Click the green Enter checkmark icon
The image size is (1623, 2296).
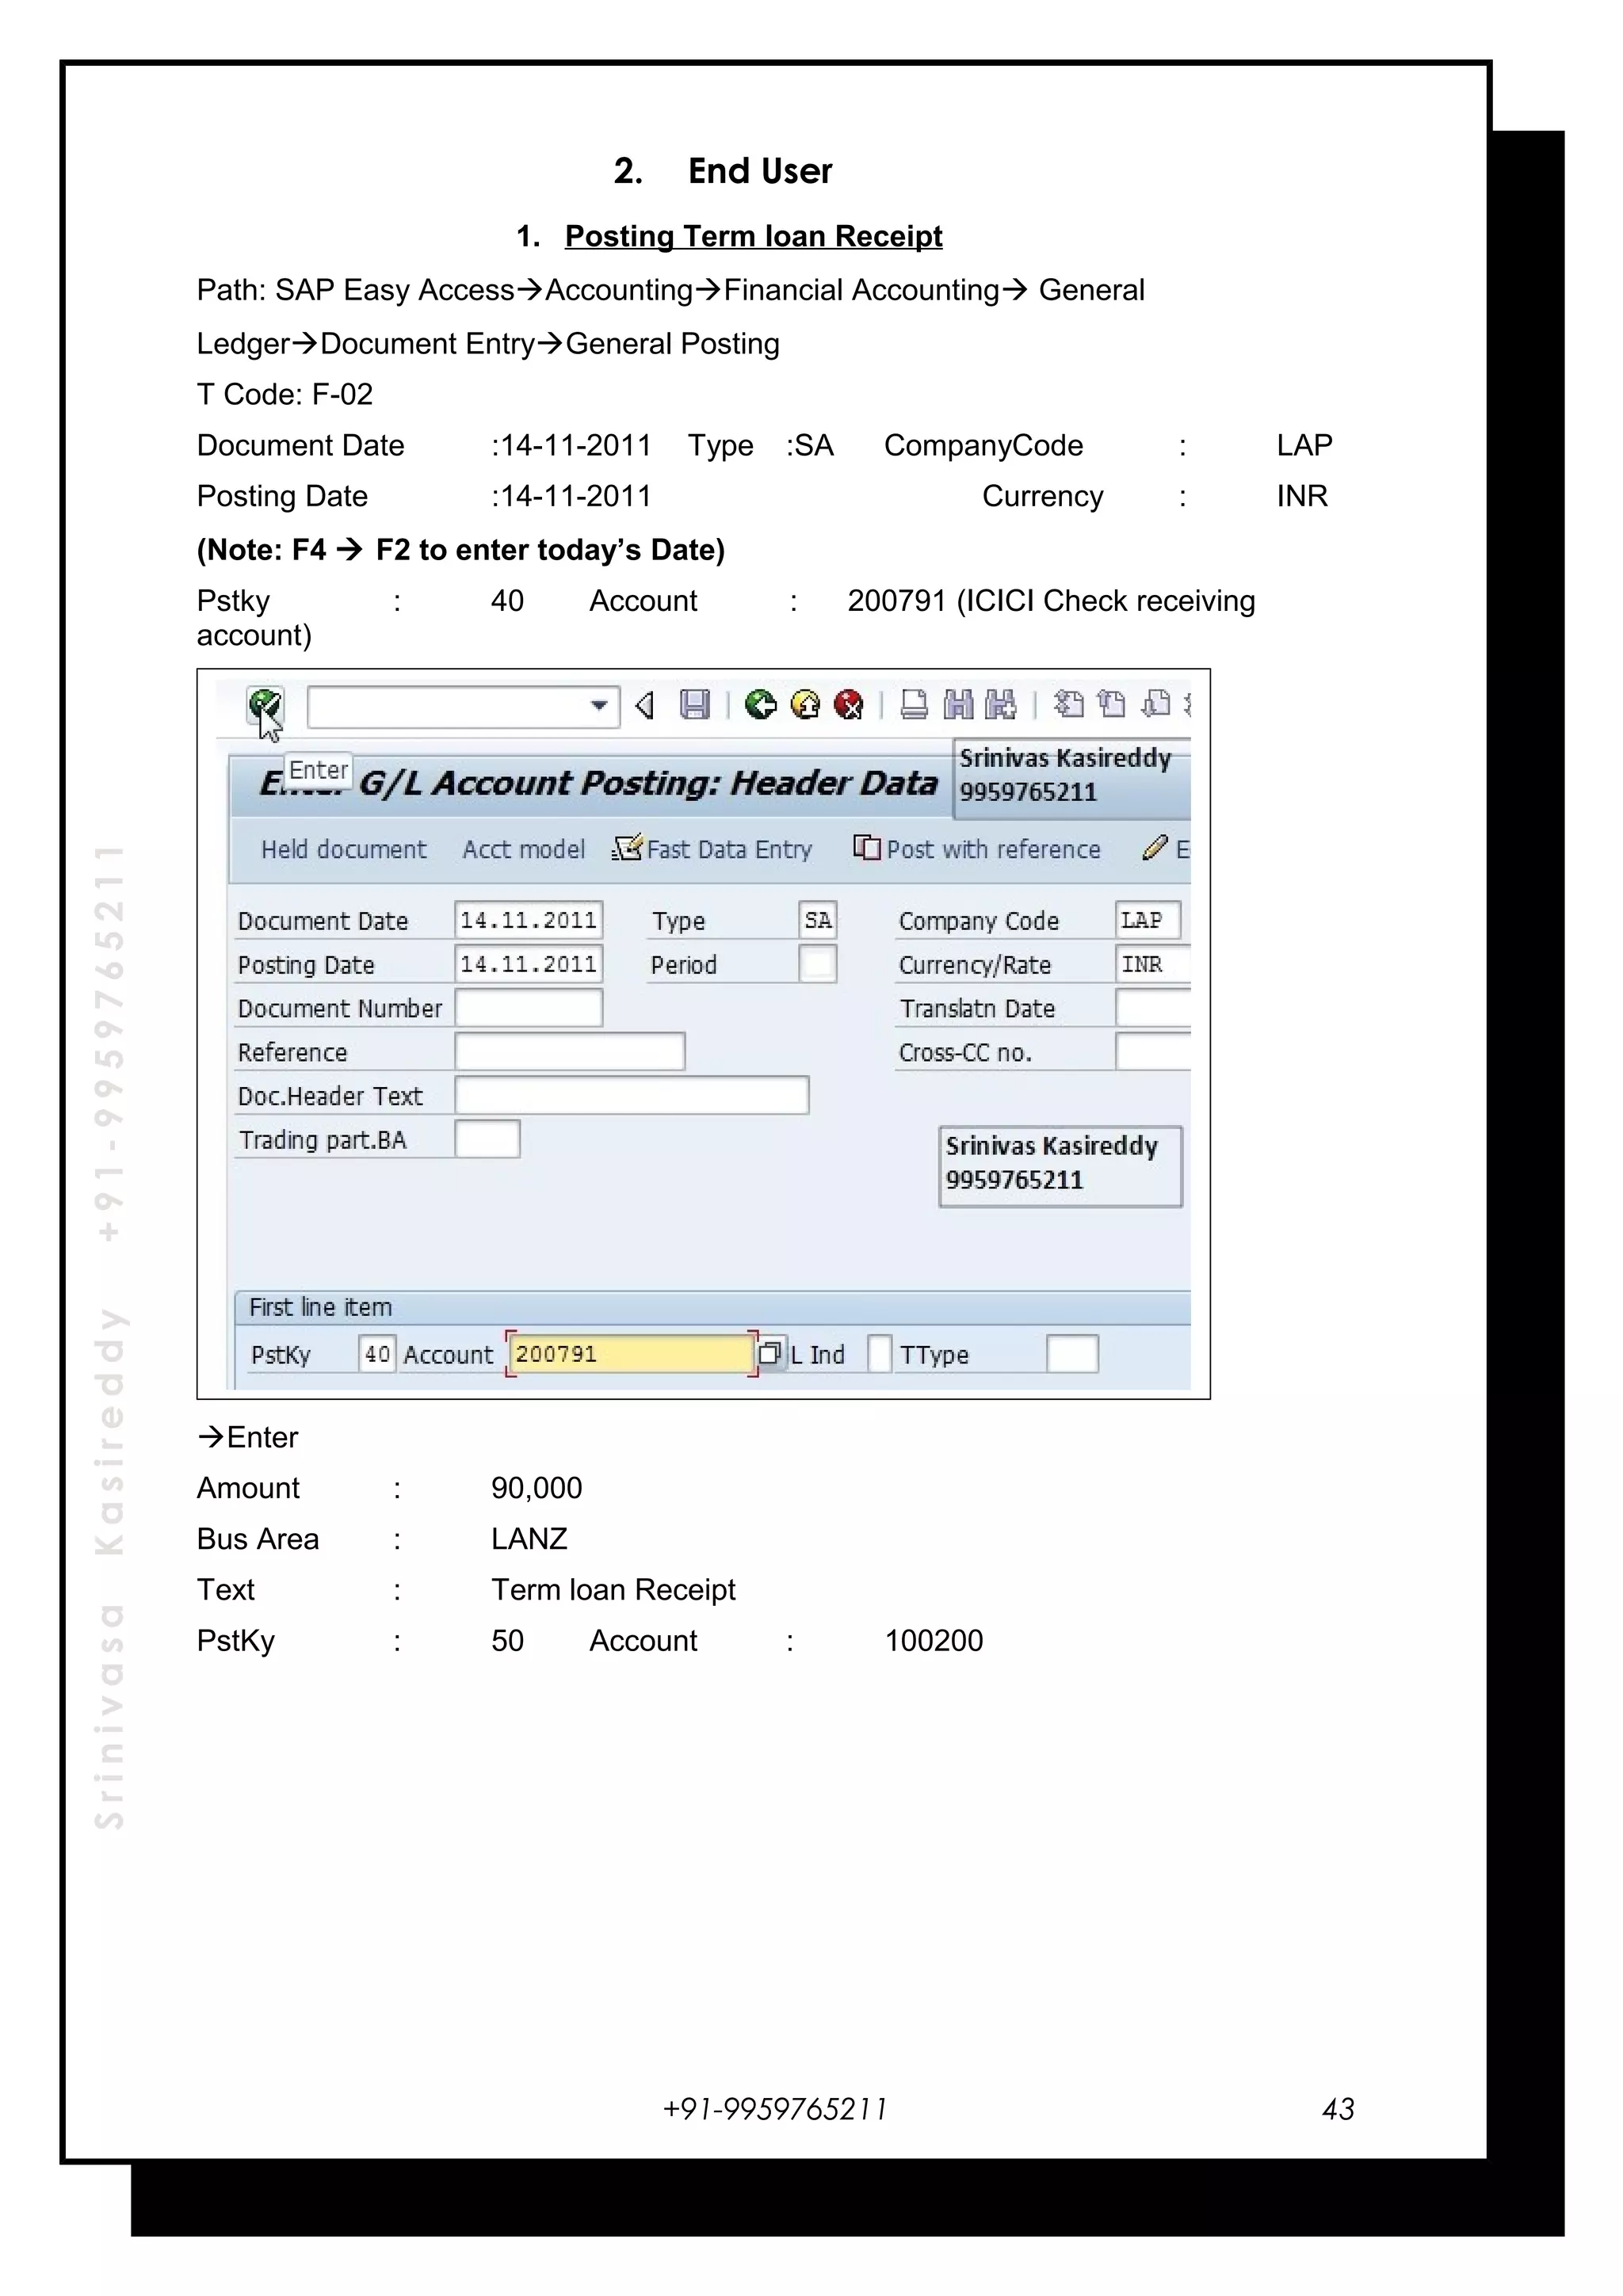265,705
